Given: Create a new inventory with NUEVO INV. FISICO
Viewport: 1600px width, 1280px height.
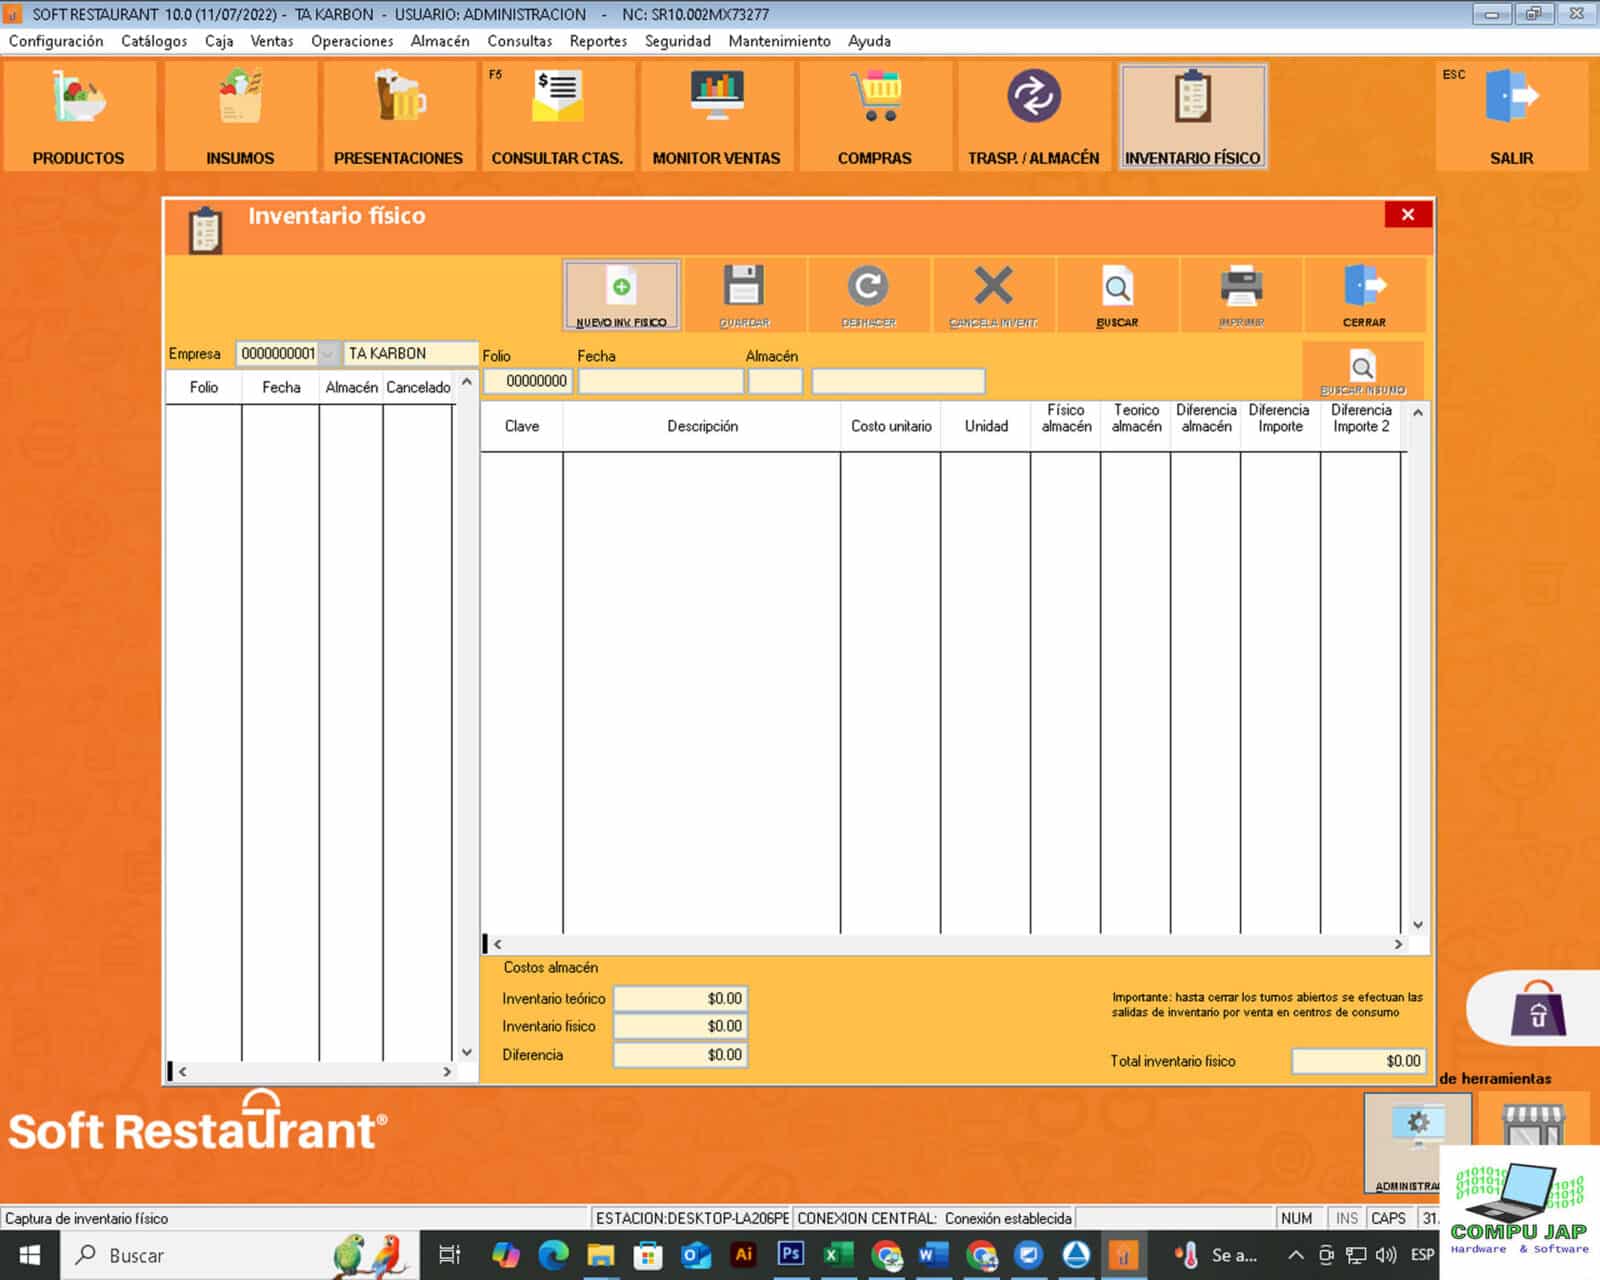Looking at the screenshot, I should point(621,295).
